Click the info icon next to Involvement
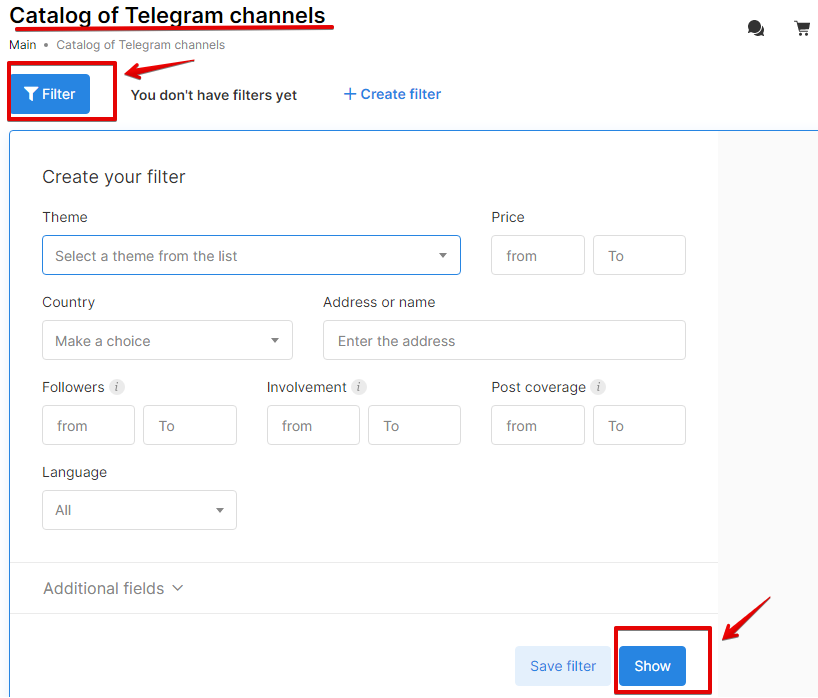The image size is (818, 698). coord(359,387)
